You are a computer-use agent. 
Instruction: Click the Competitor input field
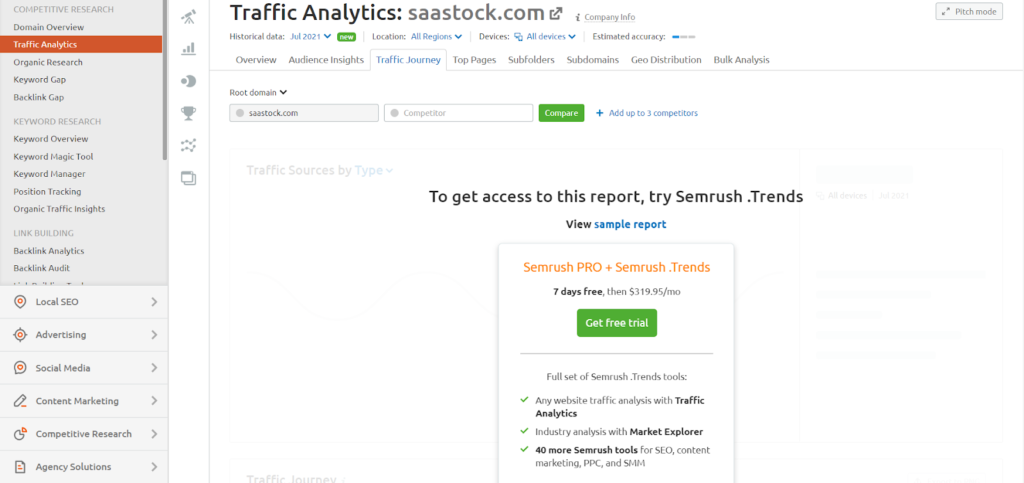click(458, 113)
